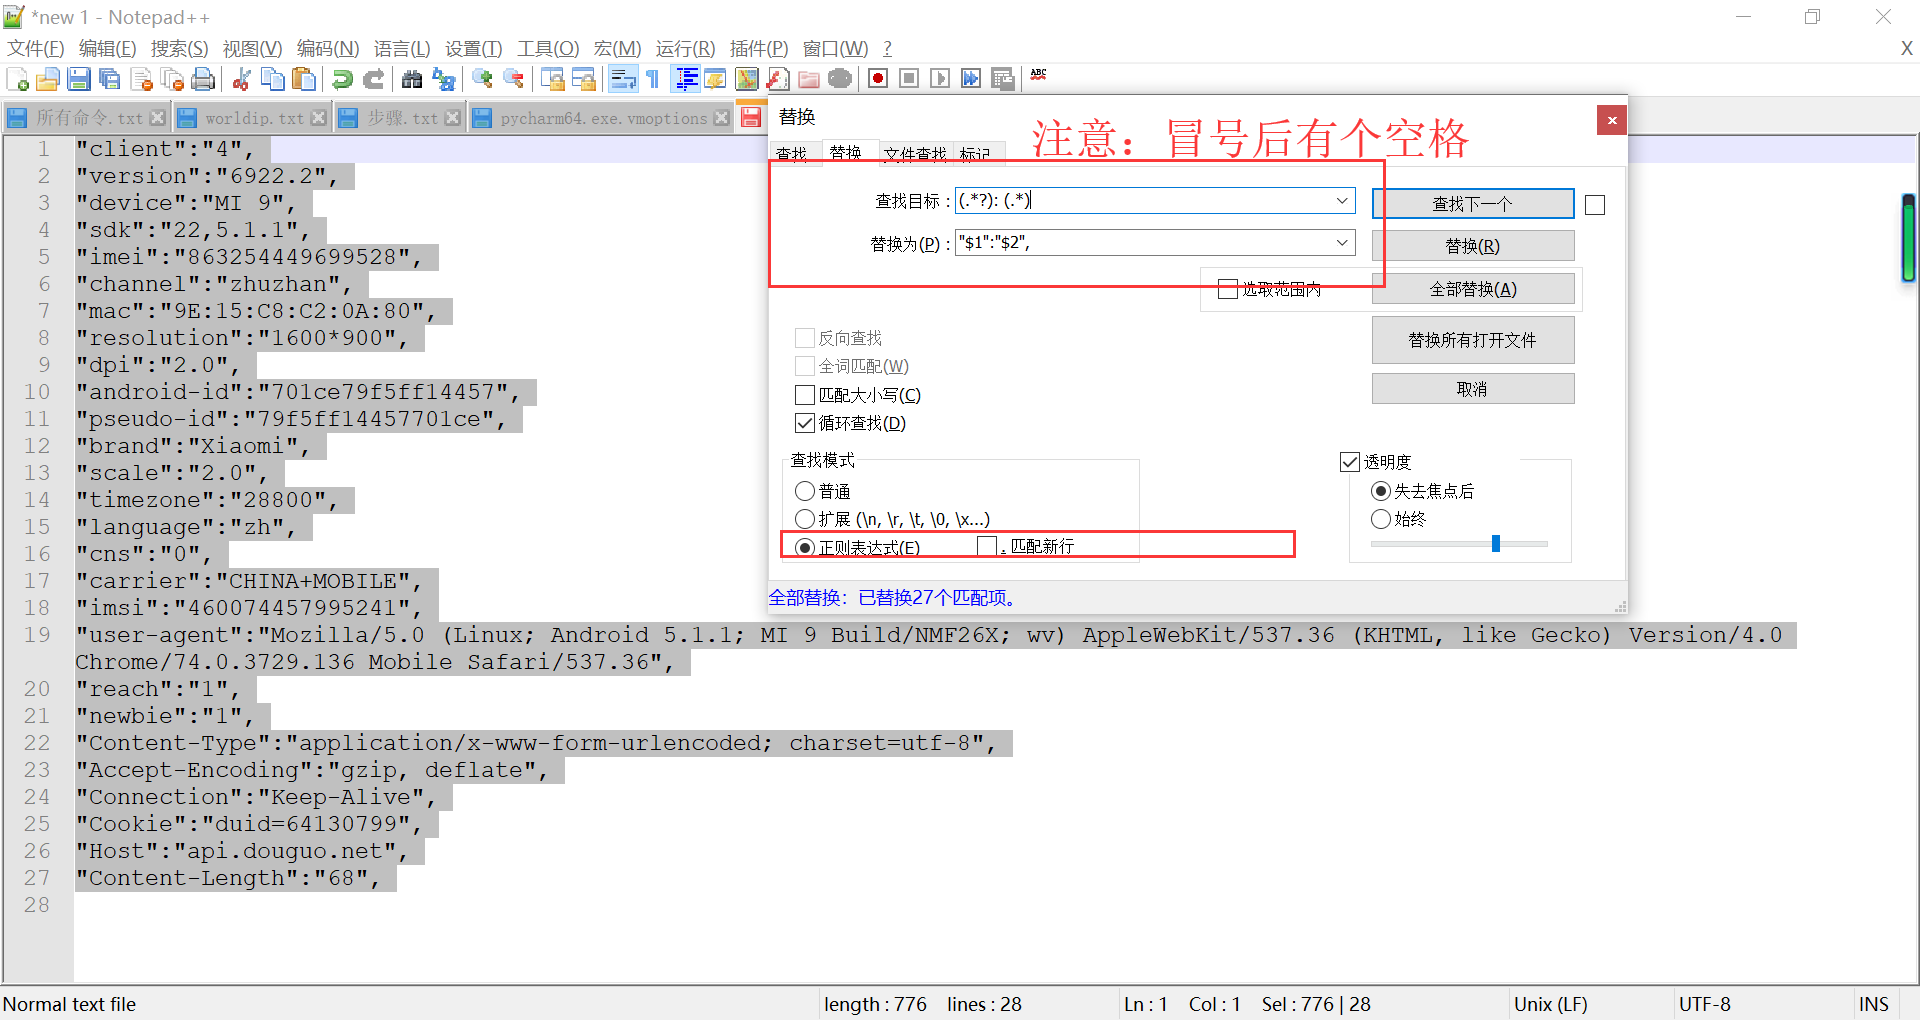Create a new file from the toolbar

(17, 79)
